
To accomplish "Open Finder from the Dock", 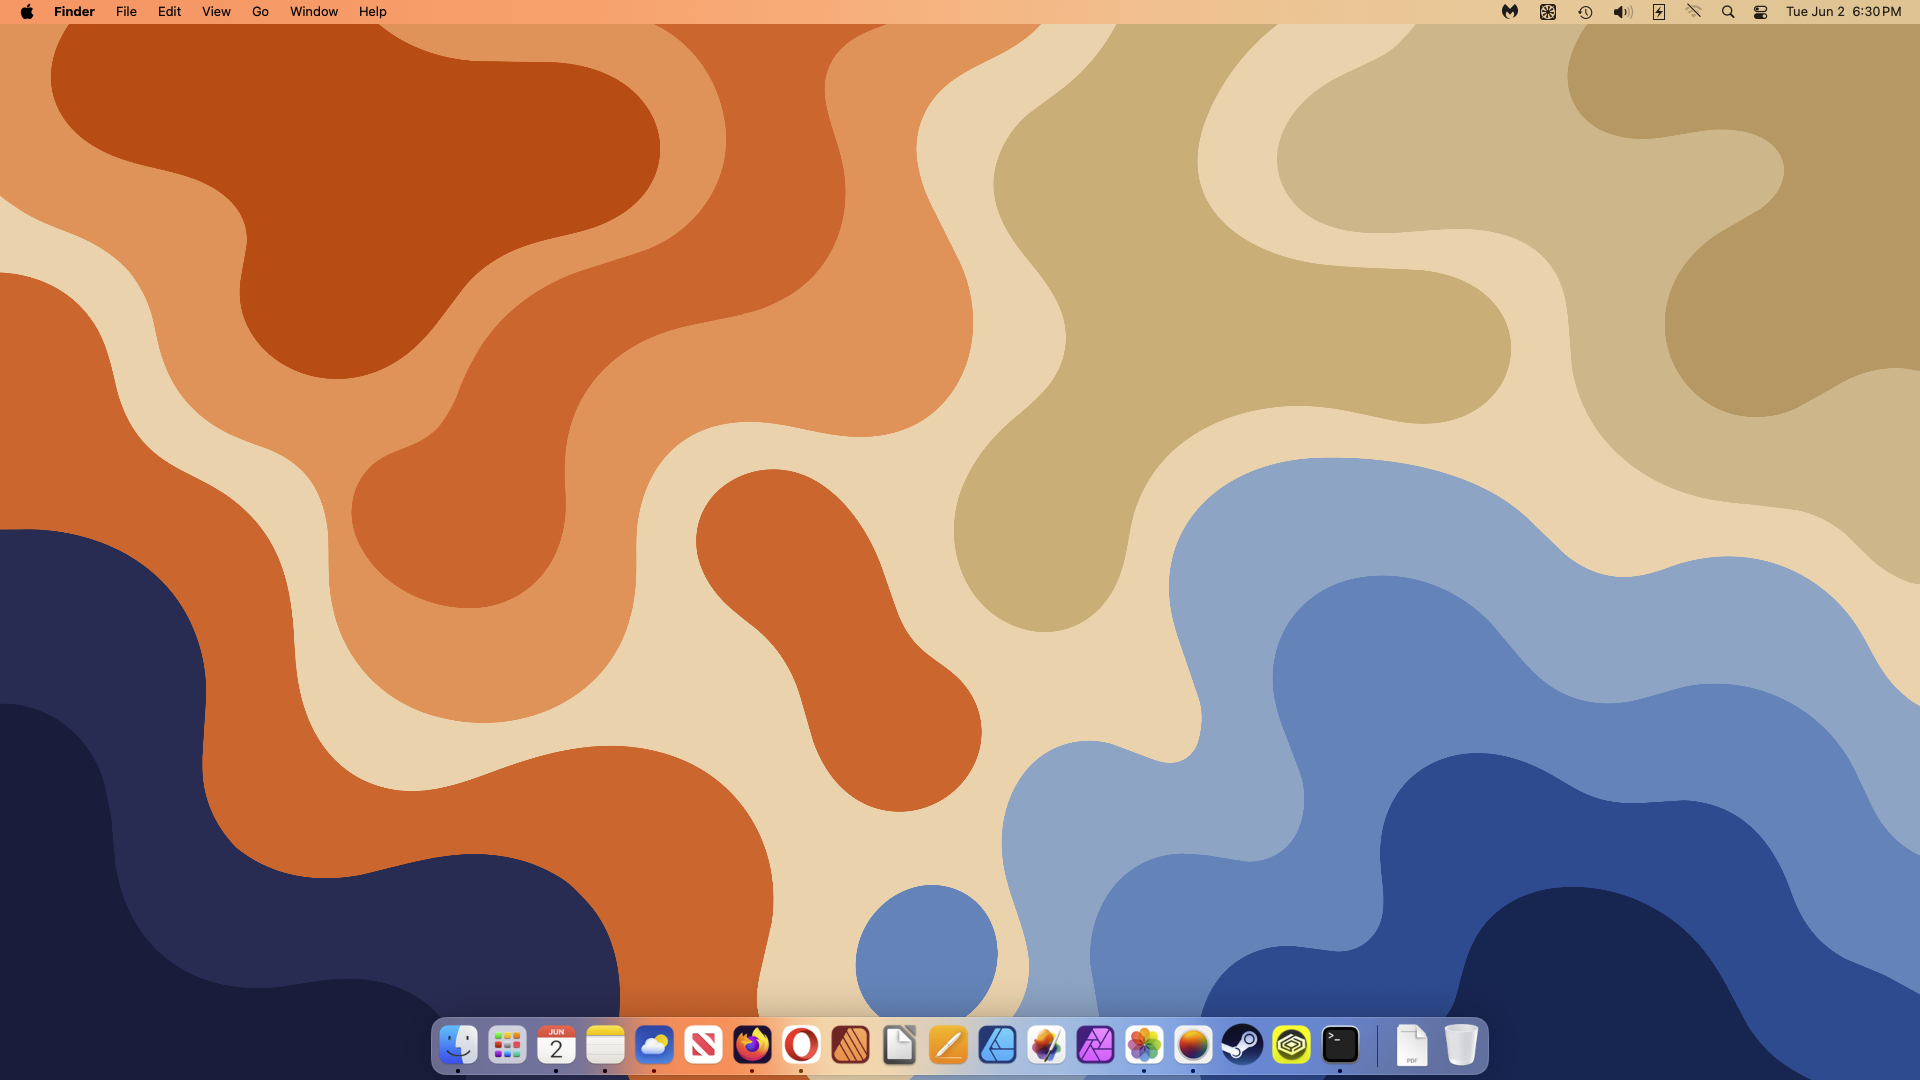I will coord(459,1046).
